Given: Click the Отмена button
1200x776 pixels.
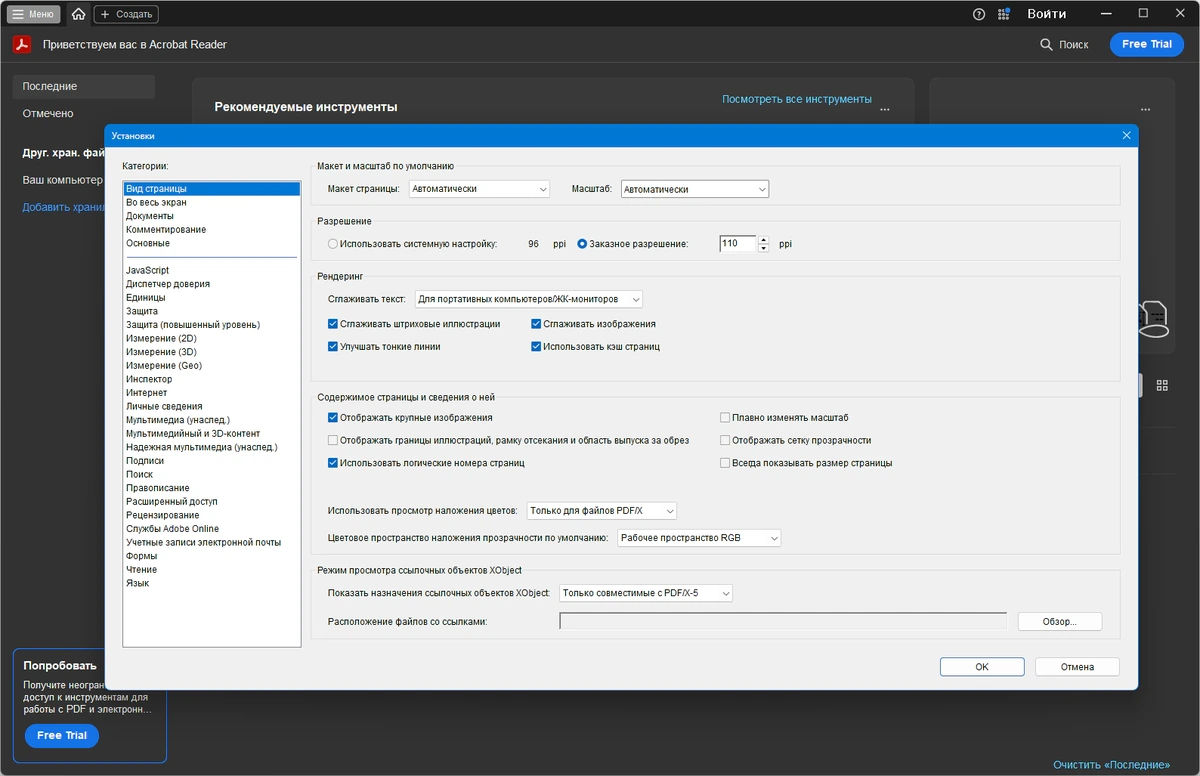Looking at the screenshot, I should click(x=1077, y=667).
